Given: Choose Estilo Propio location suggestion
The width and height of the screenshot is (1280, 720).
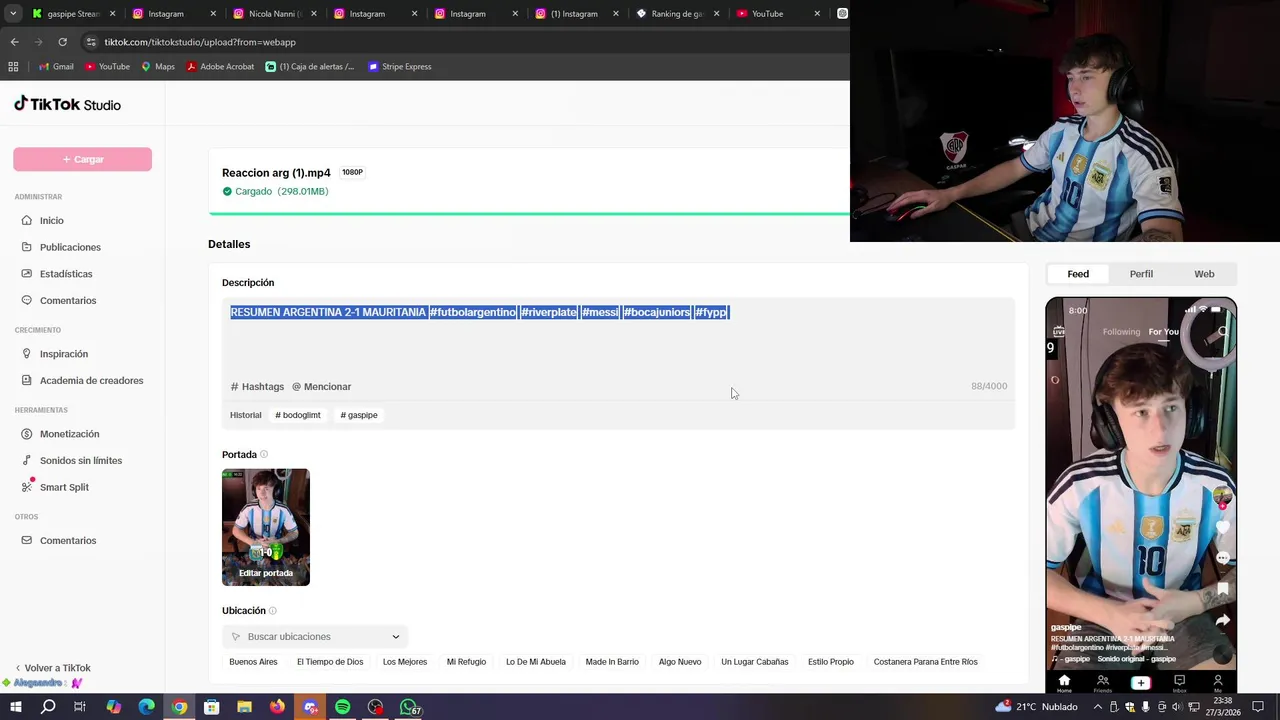Looking at the screenshot, I should tap(831, 662).
